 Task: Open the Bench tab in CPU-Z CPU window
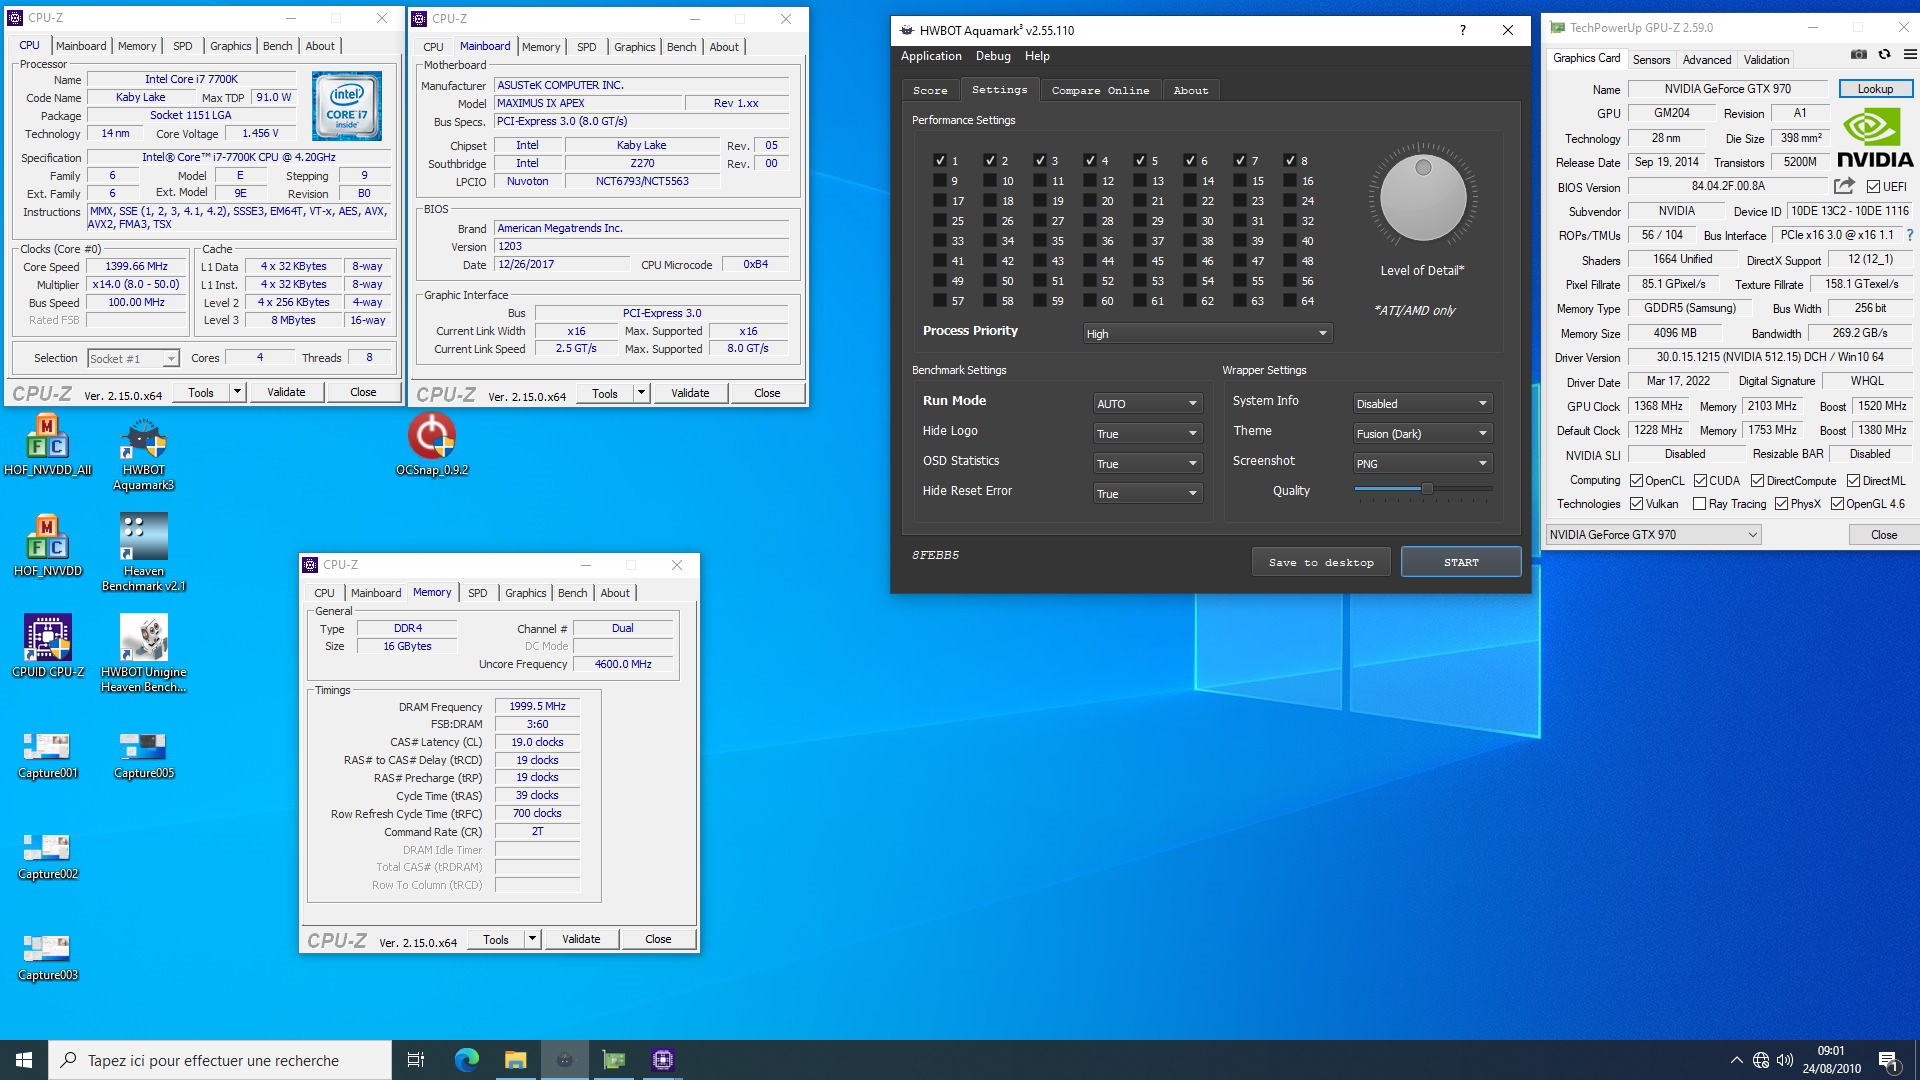point(278,46)
